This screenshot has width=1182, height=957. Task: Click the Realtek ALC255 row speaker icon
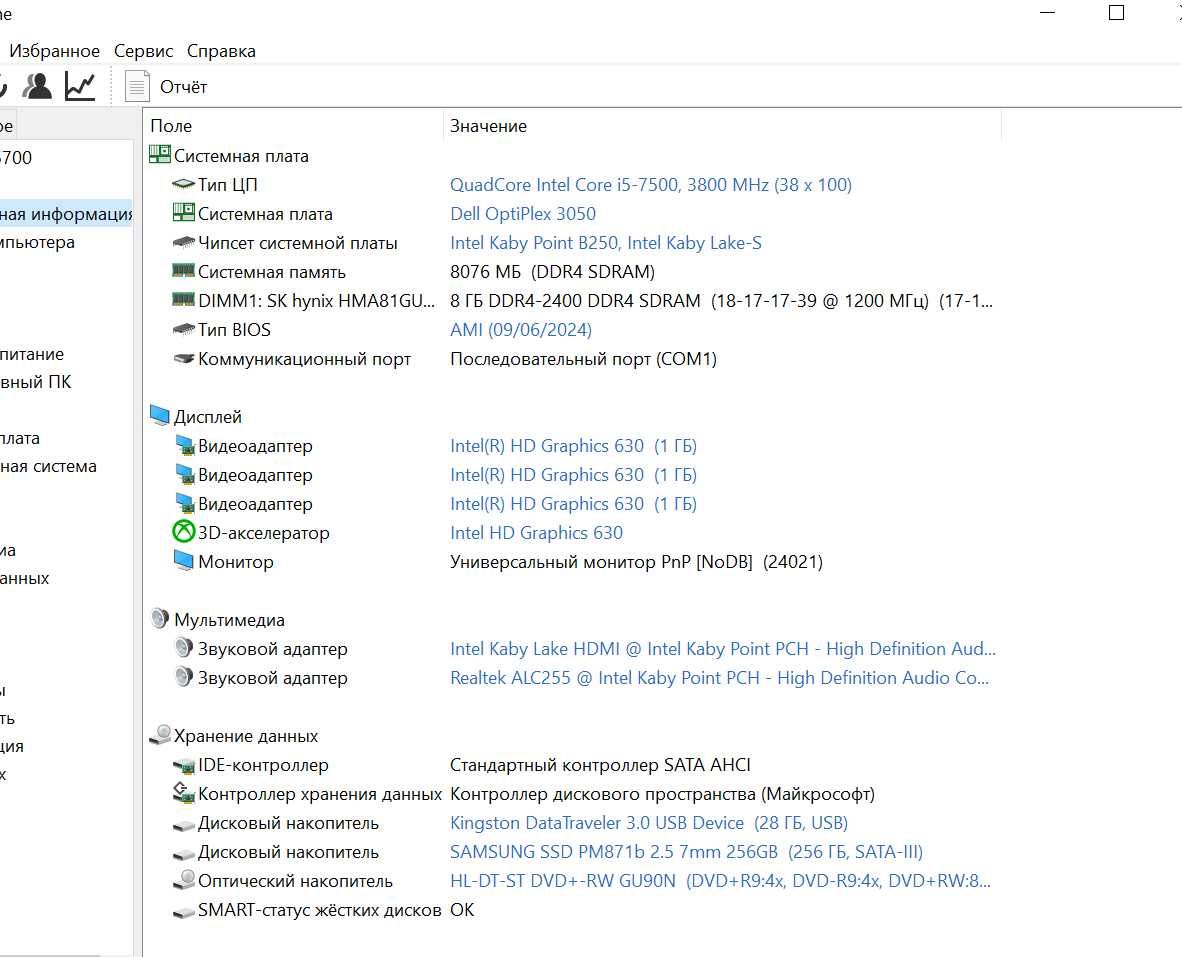[183, 677]
